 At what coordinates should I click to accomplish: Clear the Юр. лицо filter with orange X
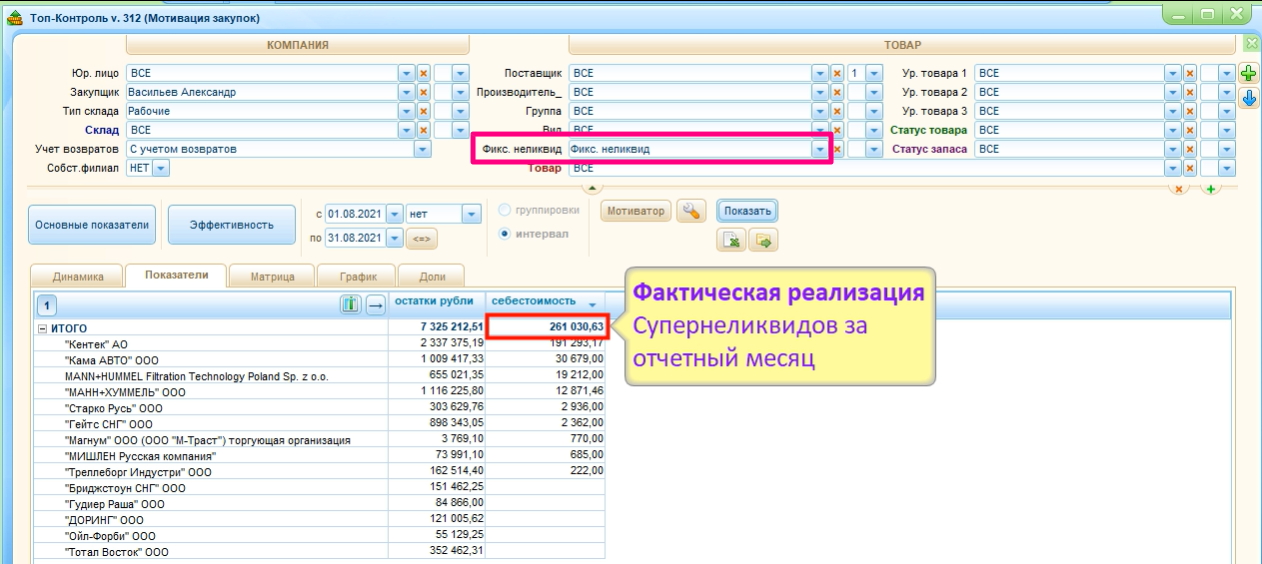(423, 73)
